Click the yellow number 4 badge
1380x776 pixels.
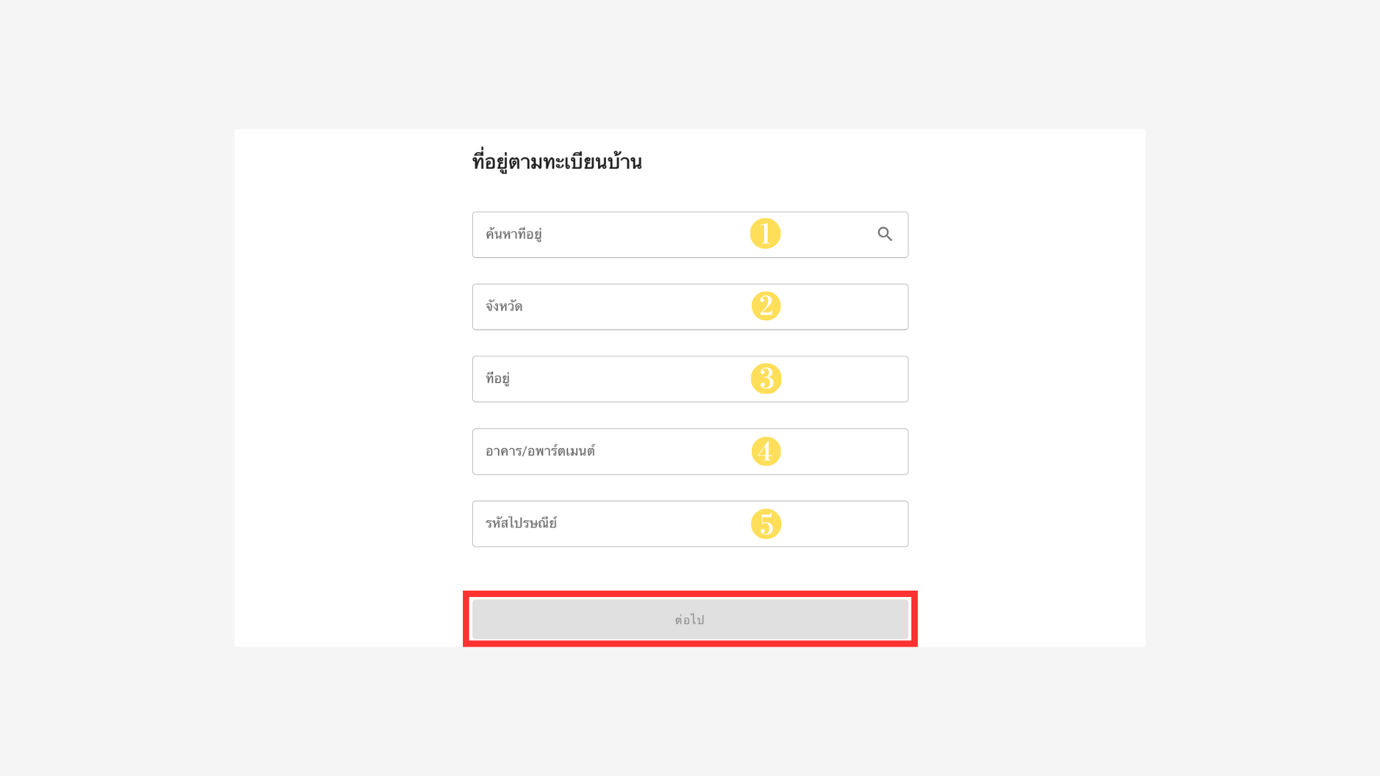pyautogui.click(x=766, y=451)
